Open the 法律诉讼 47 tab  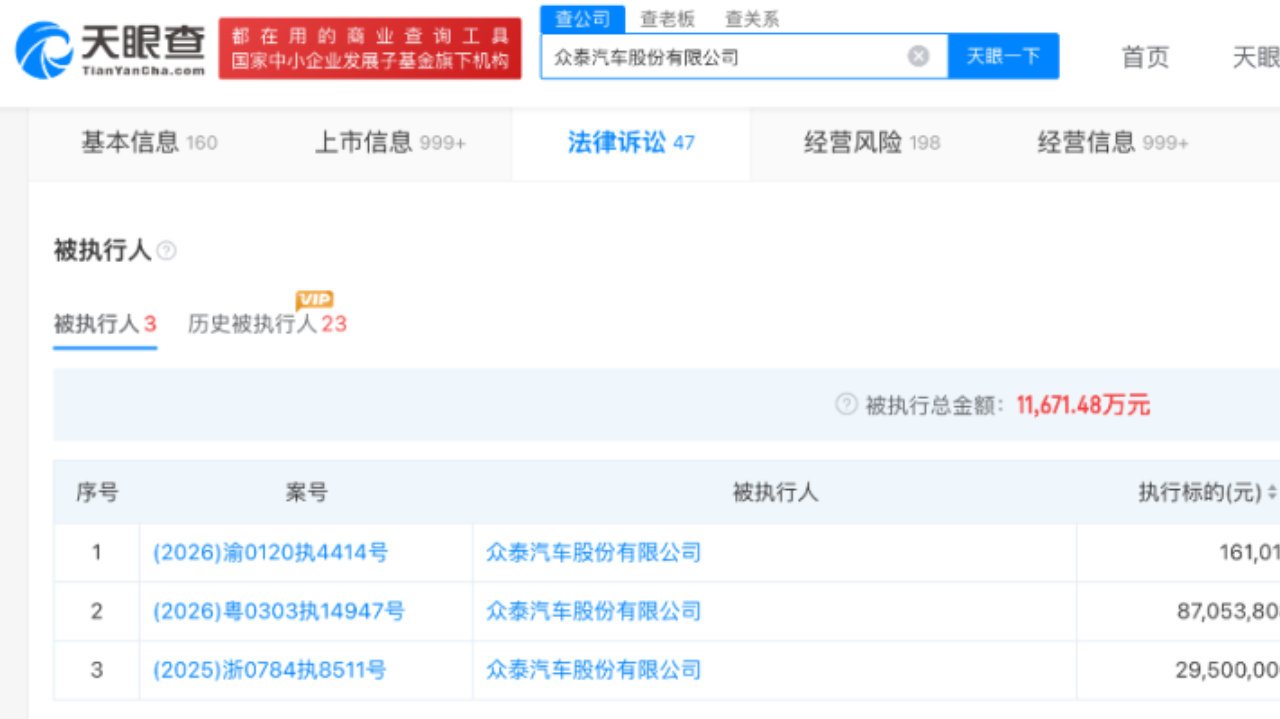pyautogui.click(x=631, y=143)
